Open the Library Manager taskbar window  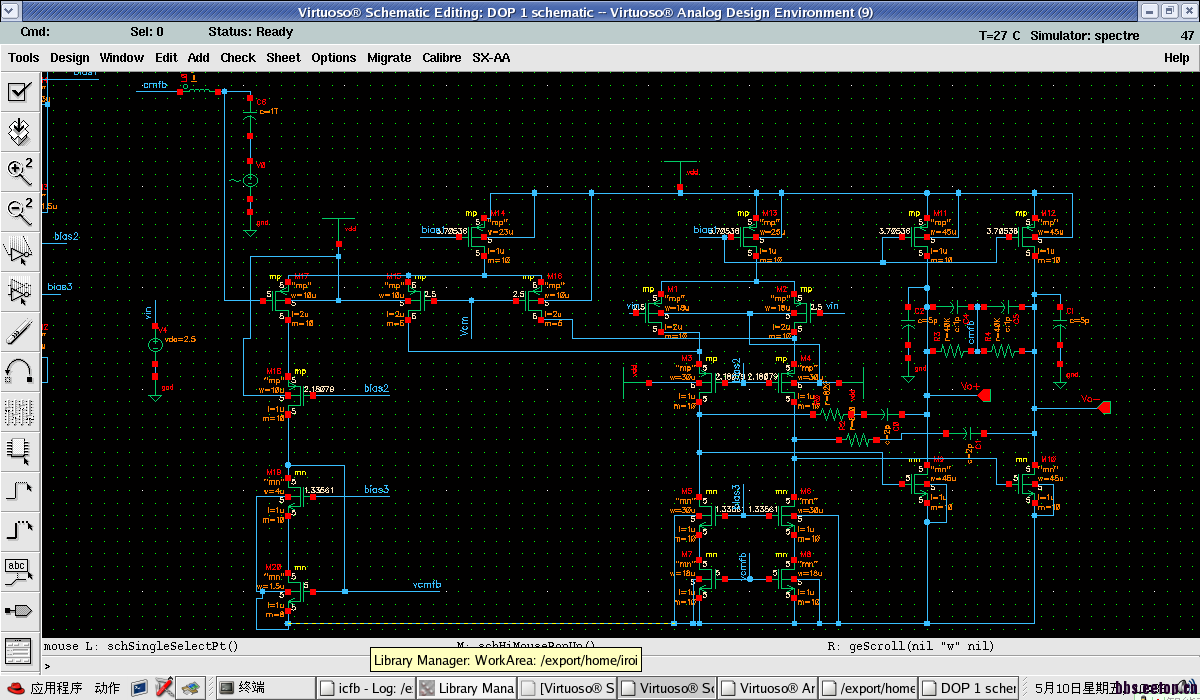(466, 688)
